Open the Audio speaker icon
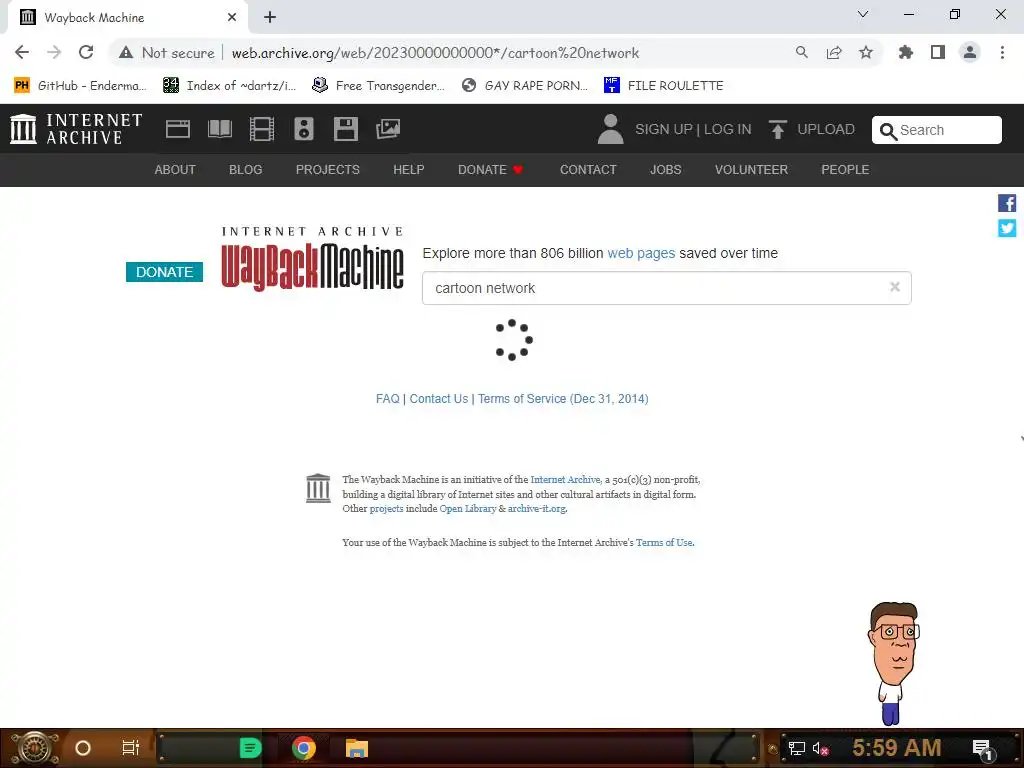Screen dimensions: 1024x768 click(304, 129)
